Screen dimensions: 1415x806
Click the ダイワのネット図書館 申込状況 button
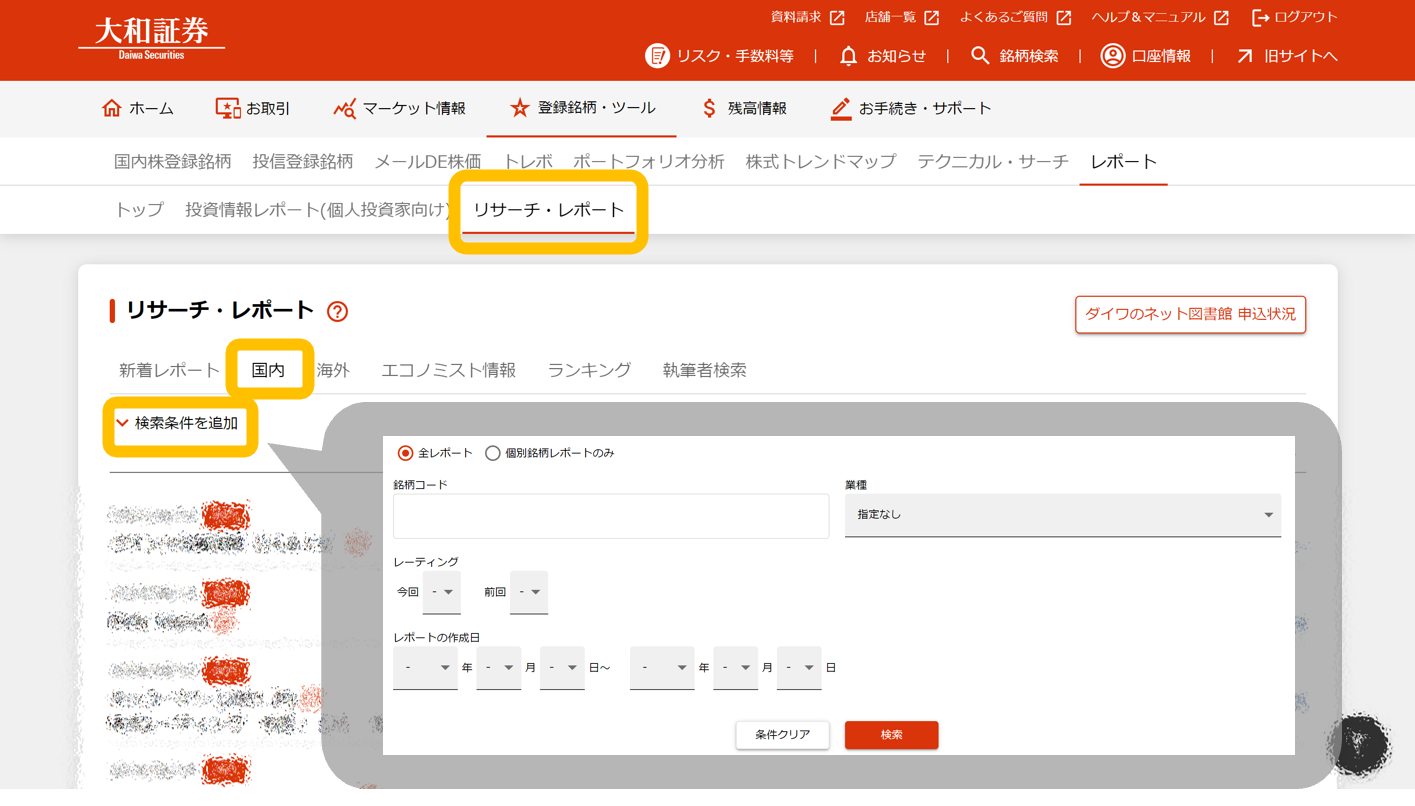[1190, 315]
